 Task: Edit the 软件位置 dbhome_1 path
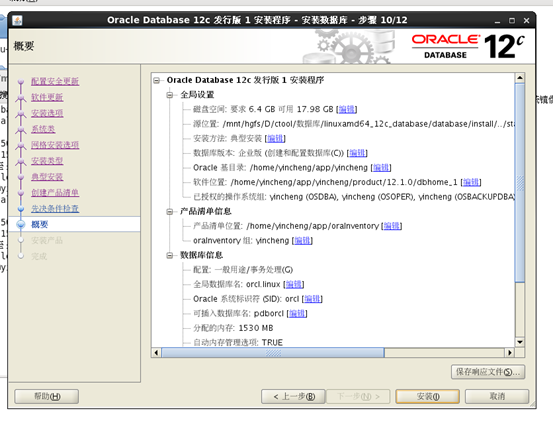(471, 182)
